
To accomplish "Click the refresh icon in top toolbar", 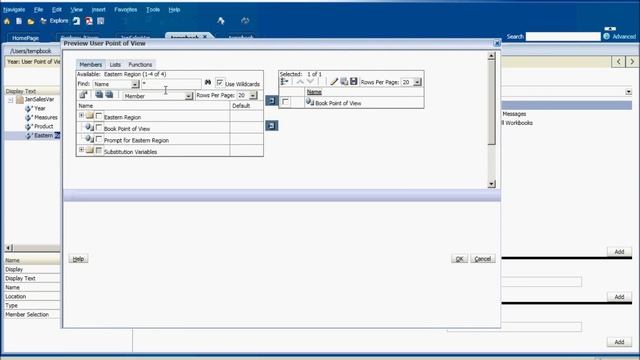I will click(x=245, y=21).
